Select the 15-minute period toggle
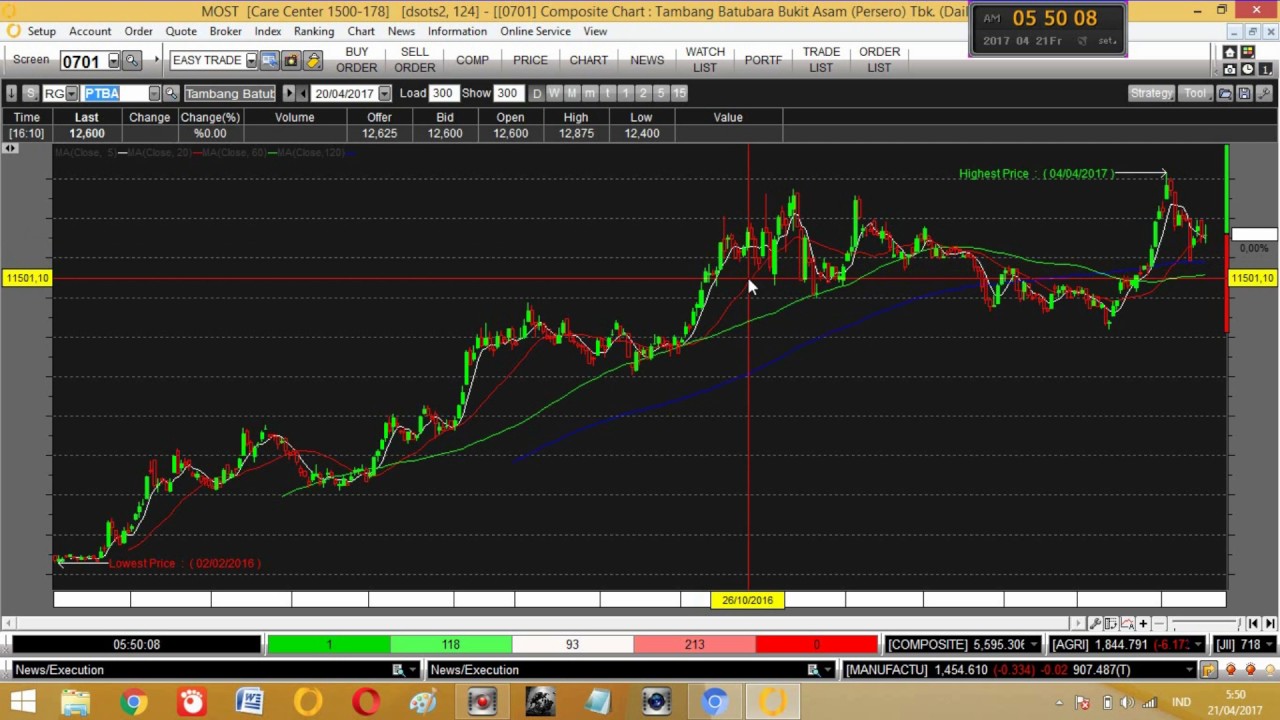 click(x=679, y=93)
